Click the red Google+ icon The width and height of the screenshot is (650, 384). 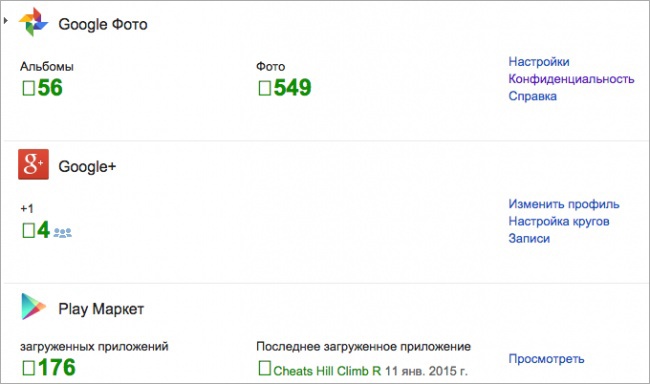point(33,164)
